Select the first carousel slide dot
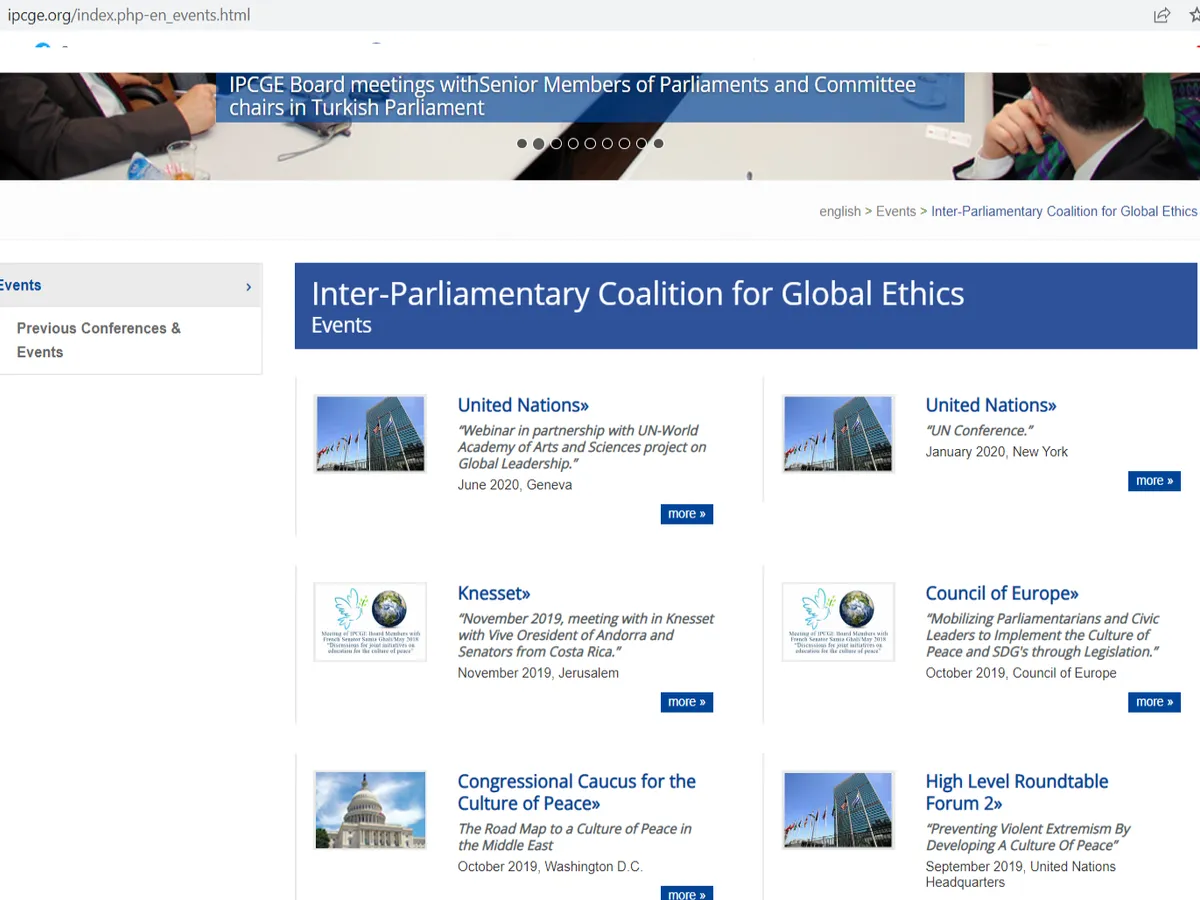 pyautogui.click(x=522, y=144)
